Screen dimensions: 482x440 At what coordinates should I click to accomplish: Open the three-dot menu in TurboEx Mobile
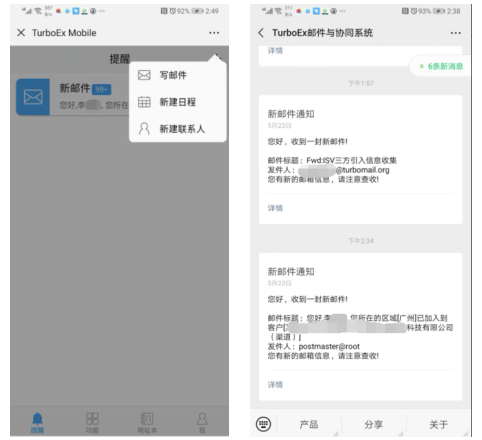click(x=214, y=33)
